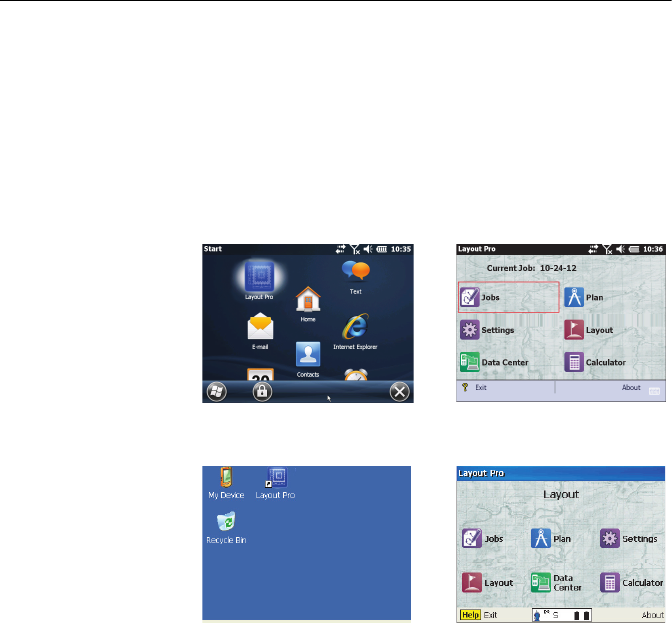Open Plan in the 10:36 Layout Pro screen
The image size is (672, 623).
[583, 297]
